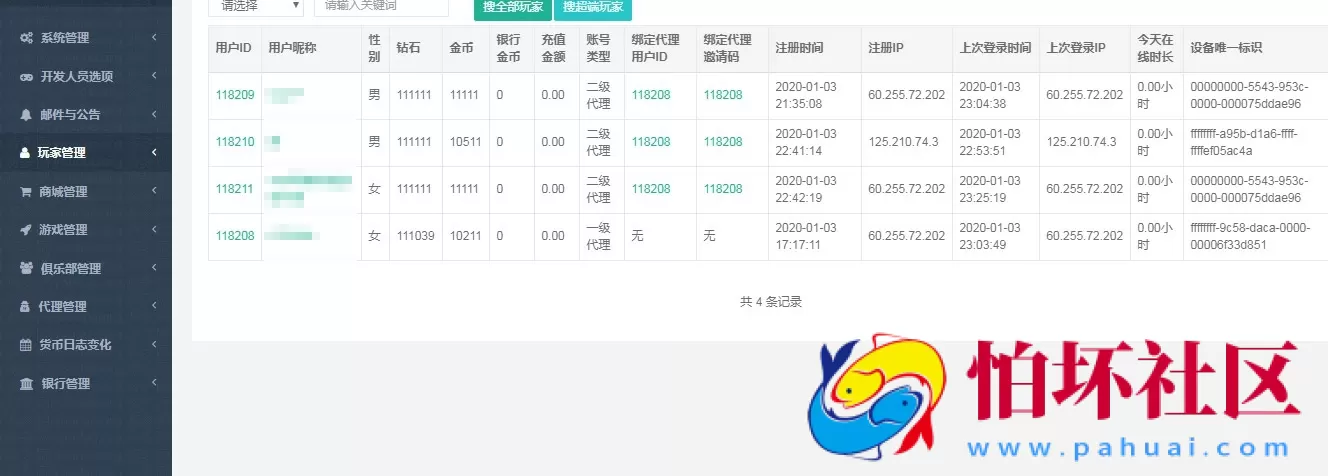Click the user icon beside 玩家管理
The width and height of the screenshot is (1328, 476).
click(x=27, y=153)
